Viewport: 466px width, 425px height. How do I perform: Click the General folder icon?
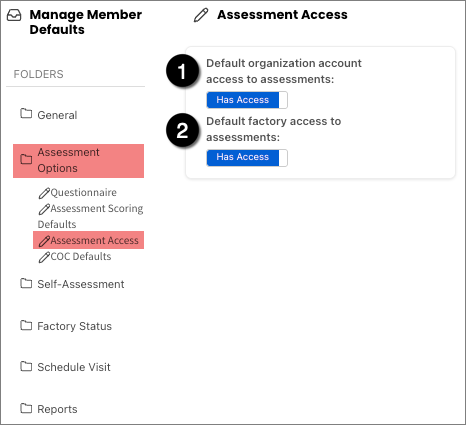point(26,113)
